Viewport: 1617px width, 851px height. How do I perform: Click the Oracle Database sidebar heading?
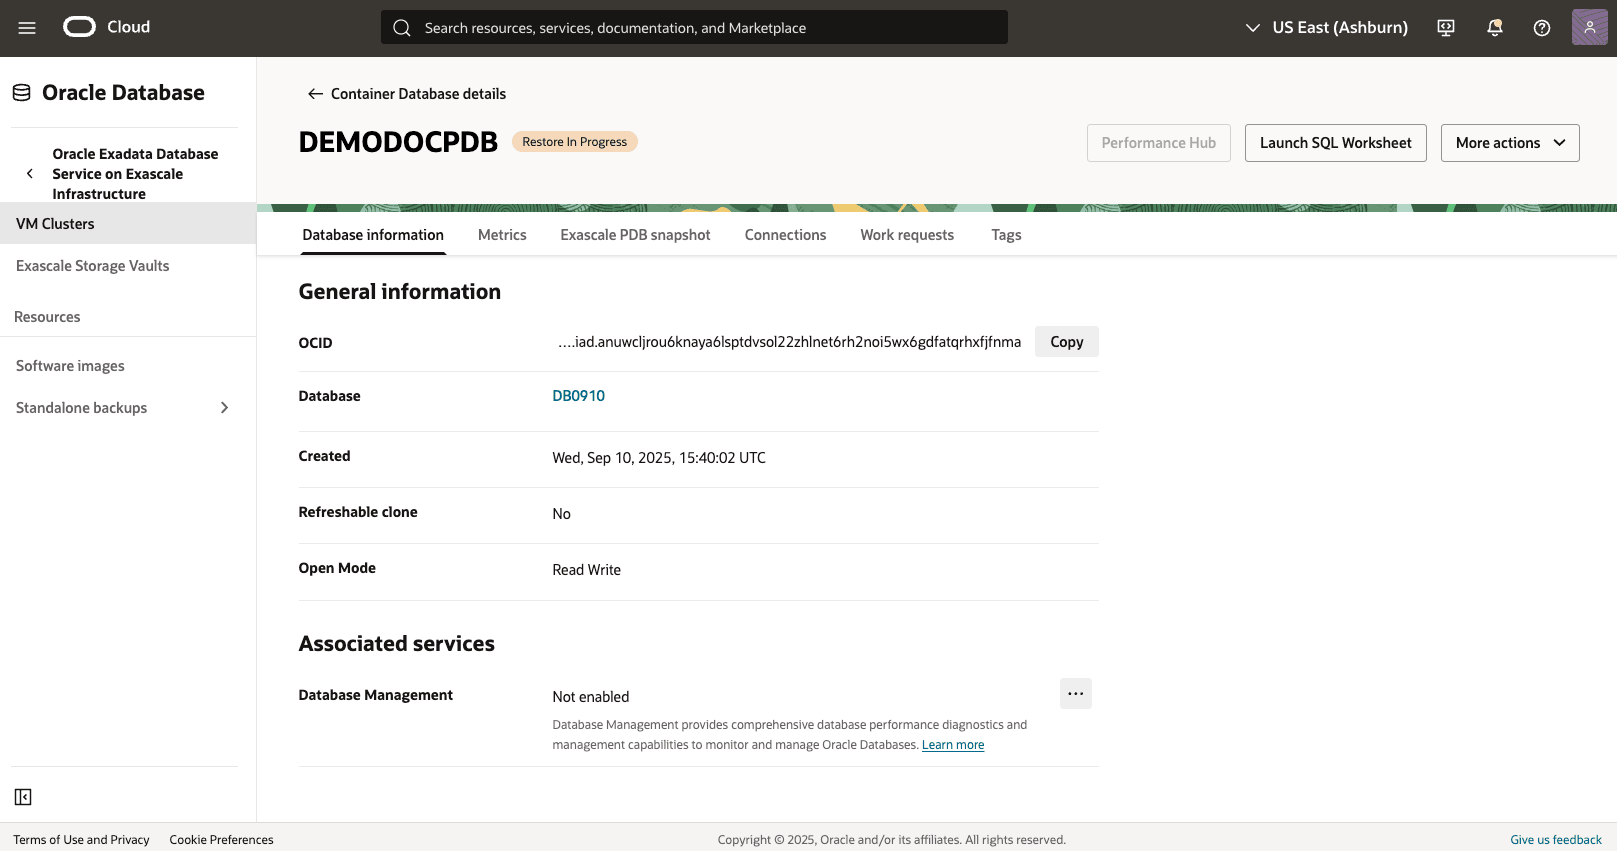(x=123, y=93)
